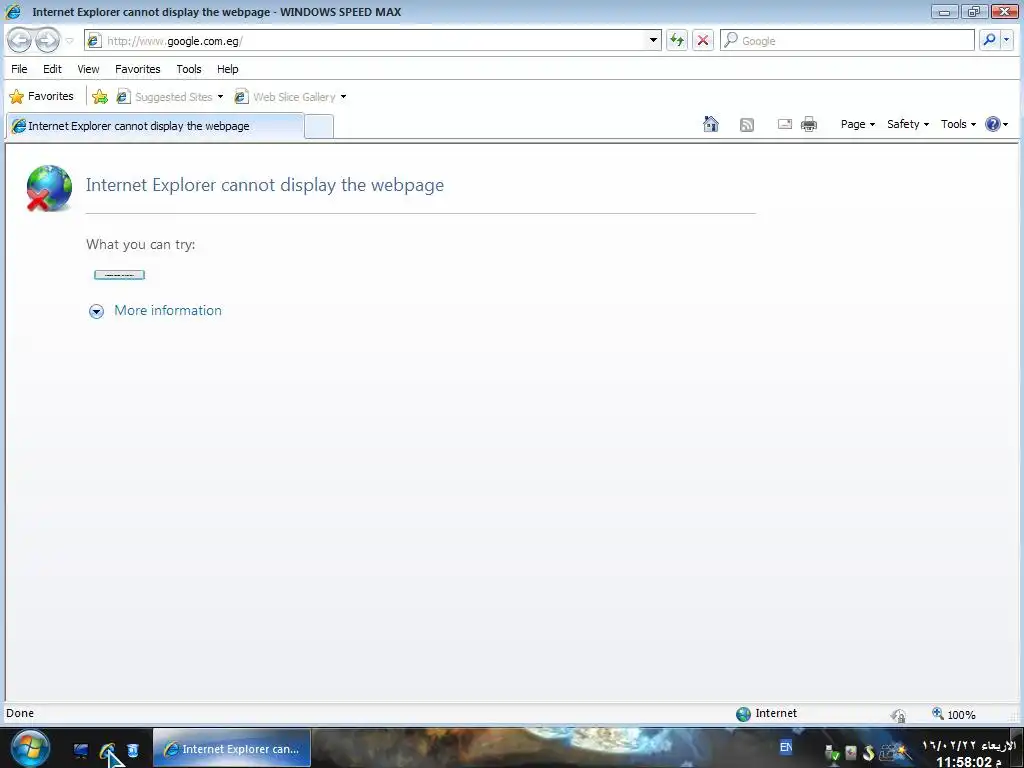Open the Tools menu in menu bar

point(189,69)
